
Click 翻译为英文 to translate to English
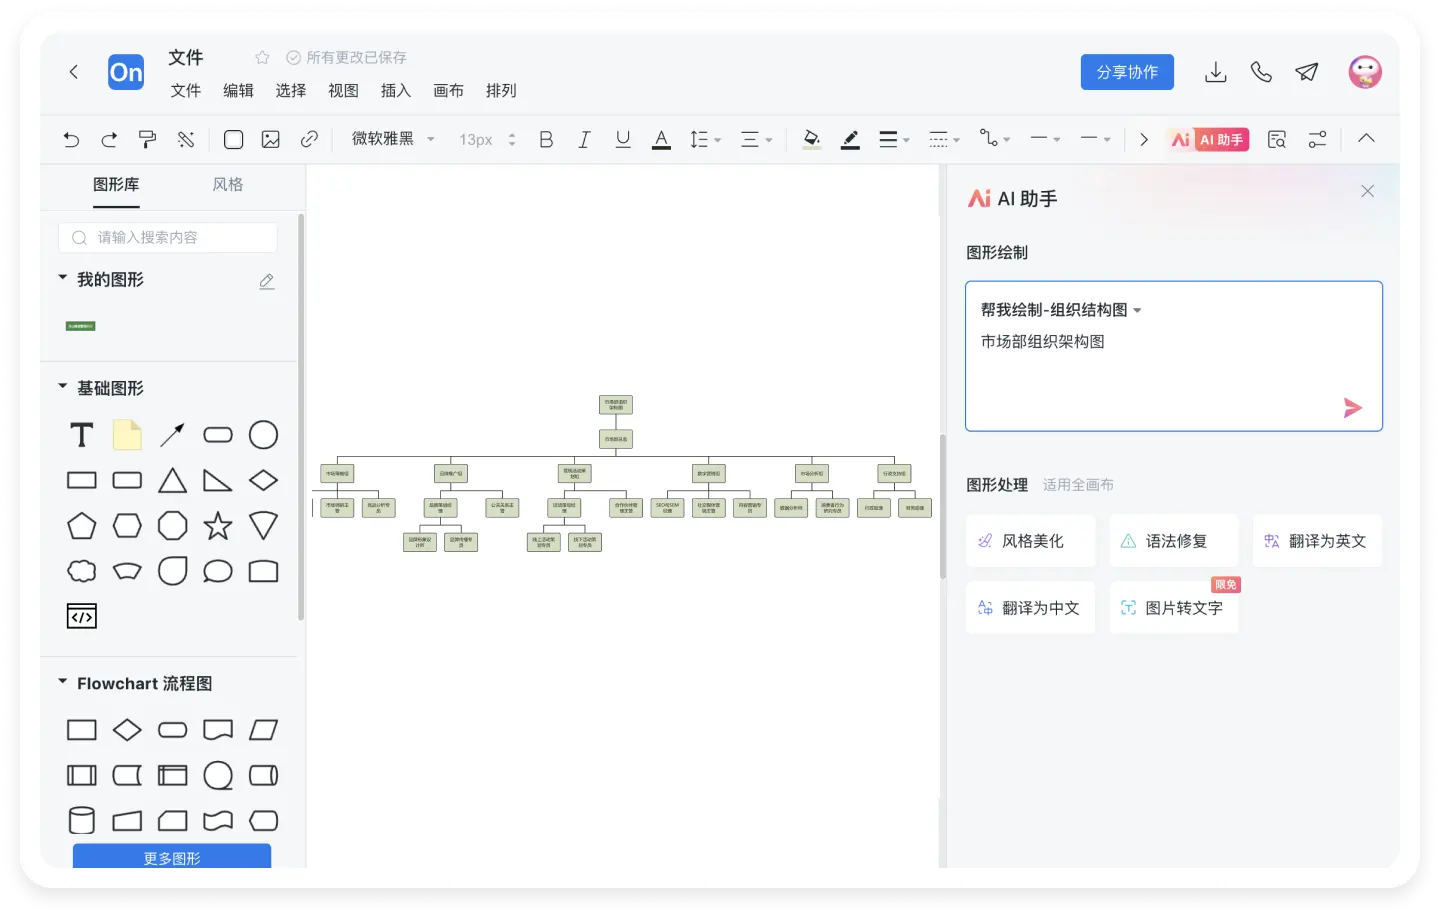[1318, 540]
